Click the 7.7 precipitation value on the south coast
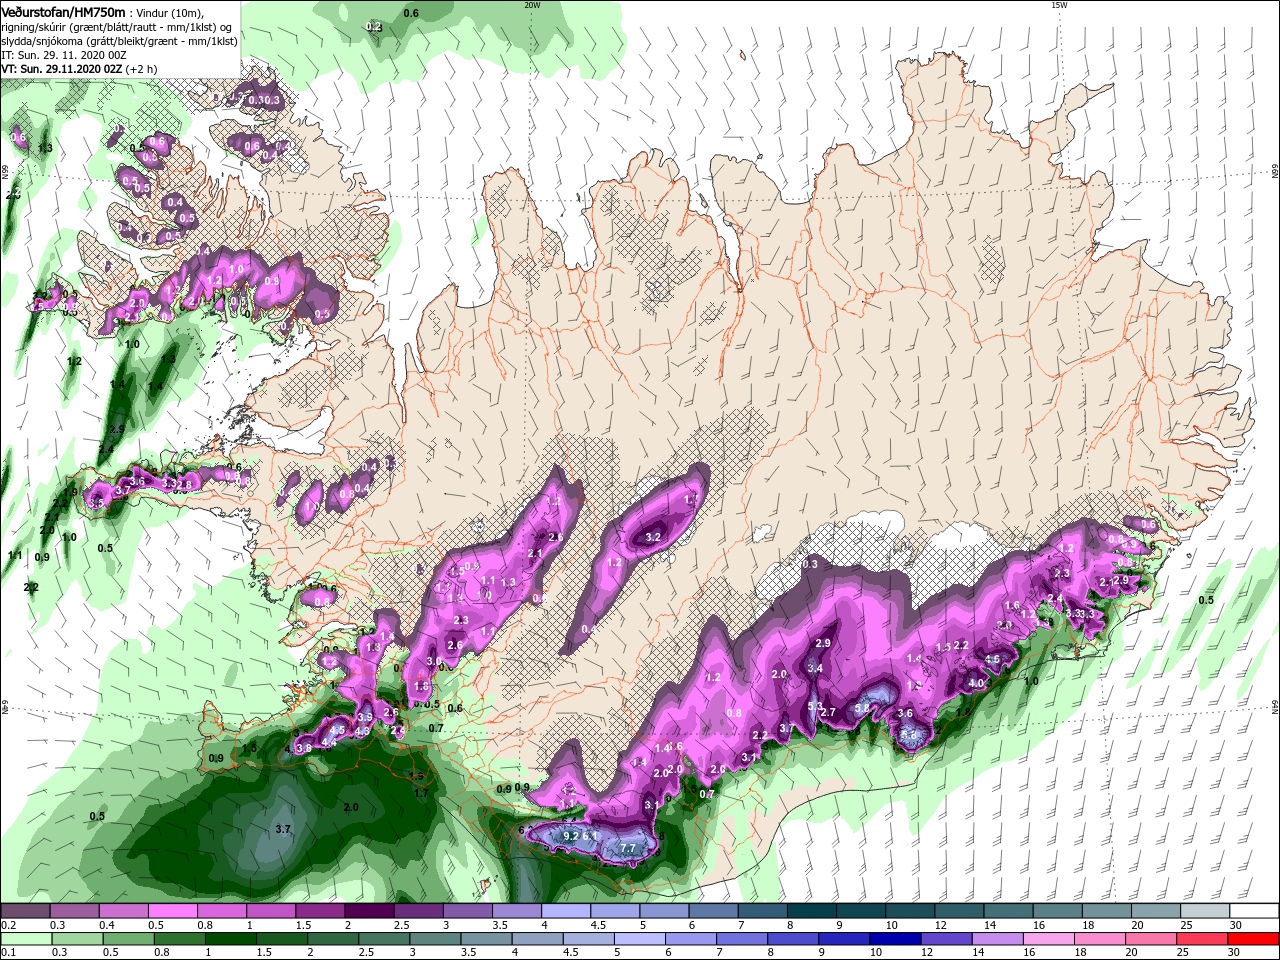 tap(627, 848)
